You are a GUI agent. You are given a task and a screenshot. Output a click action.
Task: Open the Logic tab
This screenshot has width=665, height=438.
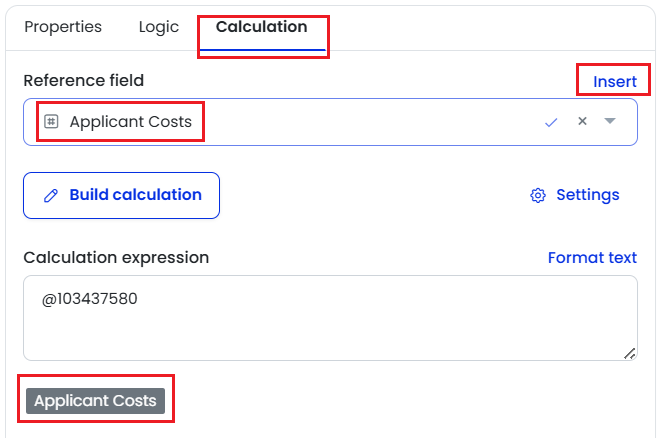click(x=159, y=27)
